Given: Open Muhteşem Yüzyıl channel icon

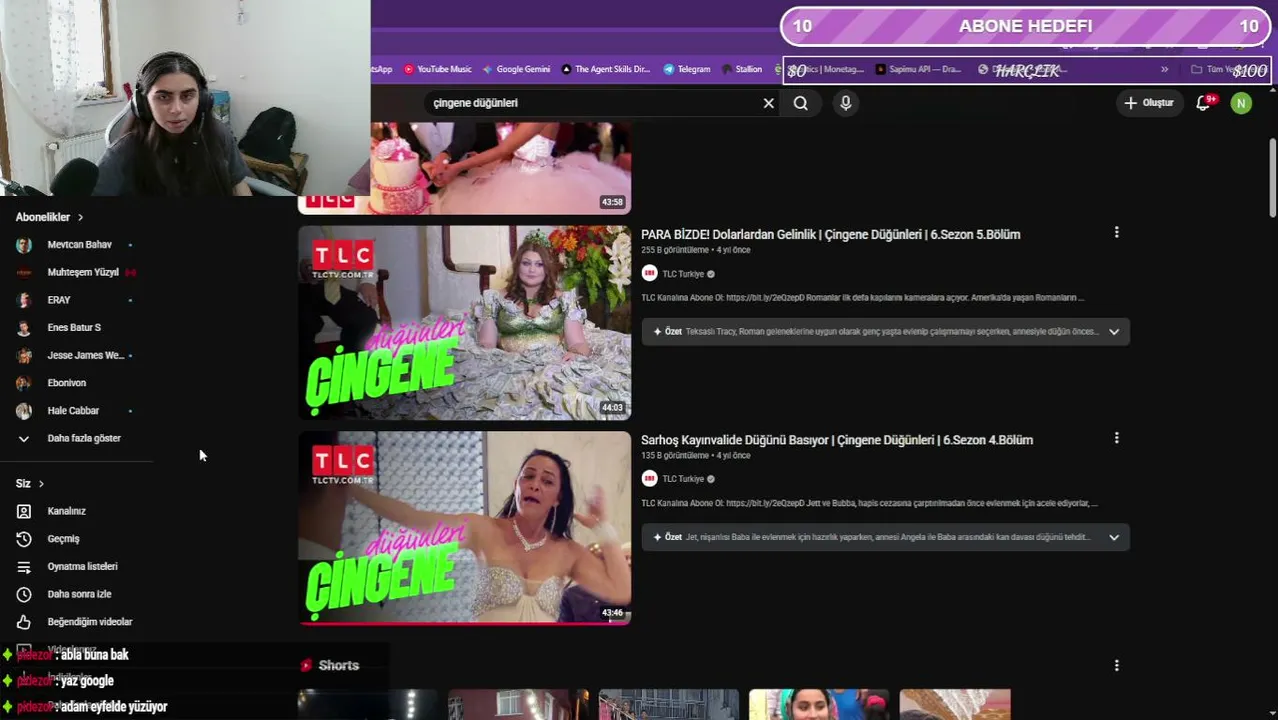Looking at the screenshot, I should pyautogui.click(x=24, y=272).
